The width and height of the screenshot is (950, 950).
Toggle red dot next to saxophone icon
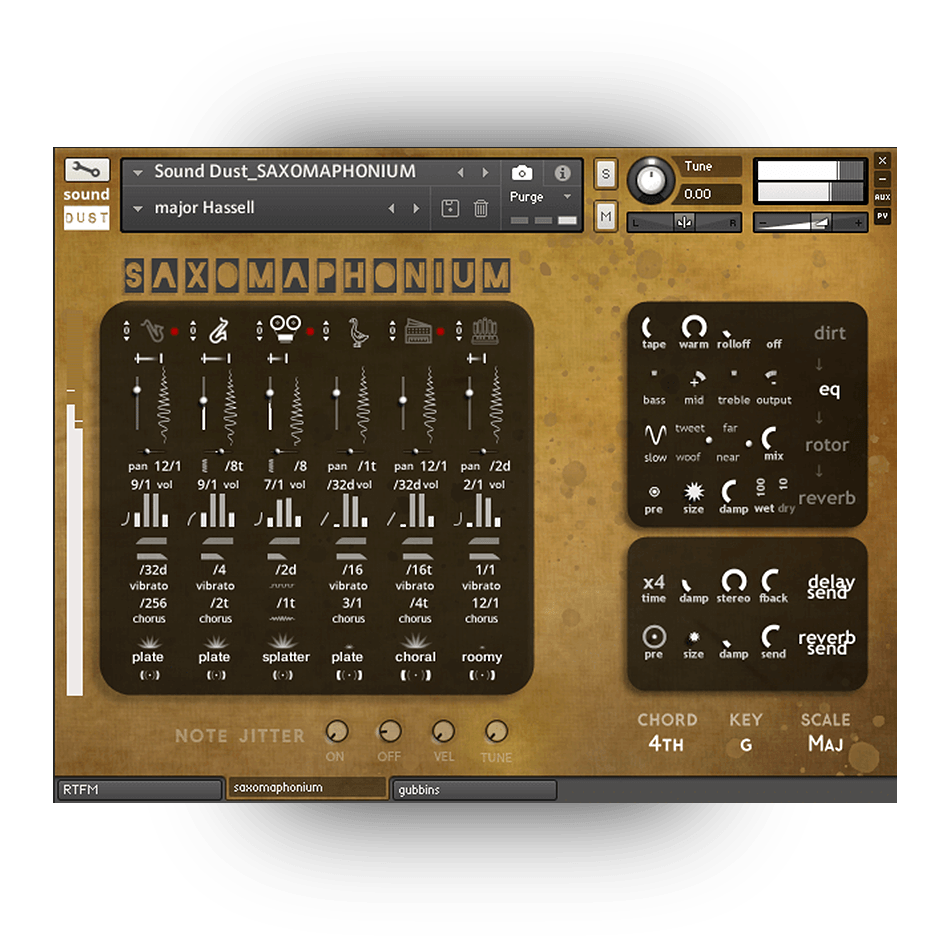174,331
